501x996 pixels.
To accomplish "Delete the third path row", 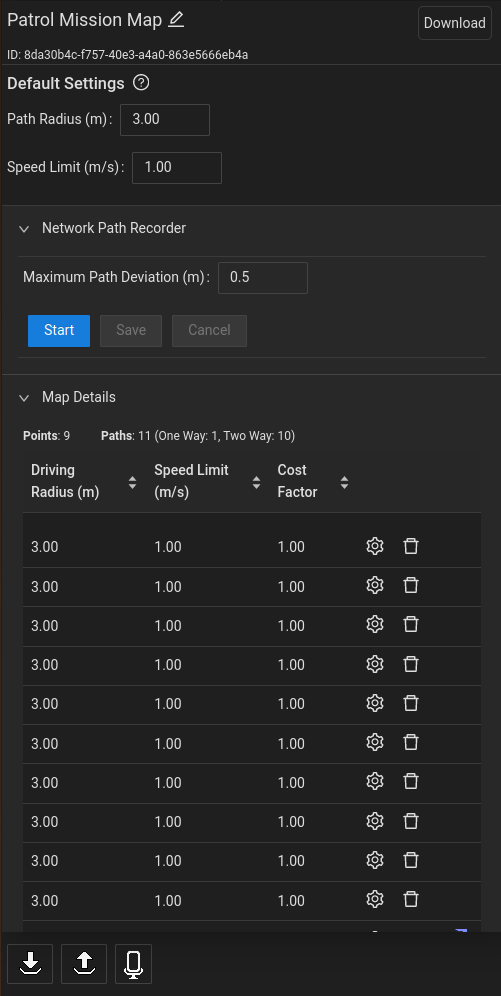I will click(411, 625).
